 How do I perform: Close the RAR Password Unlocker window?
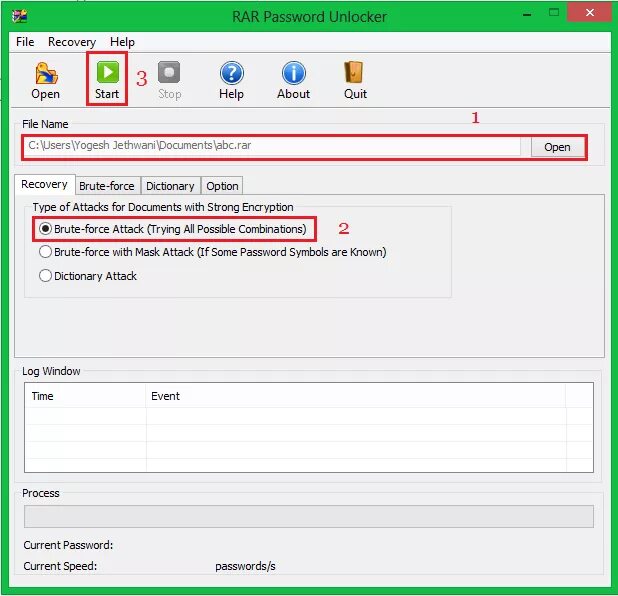[x=590, y=13]
